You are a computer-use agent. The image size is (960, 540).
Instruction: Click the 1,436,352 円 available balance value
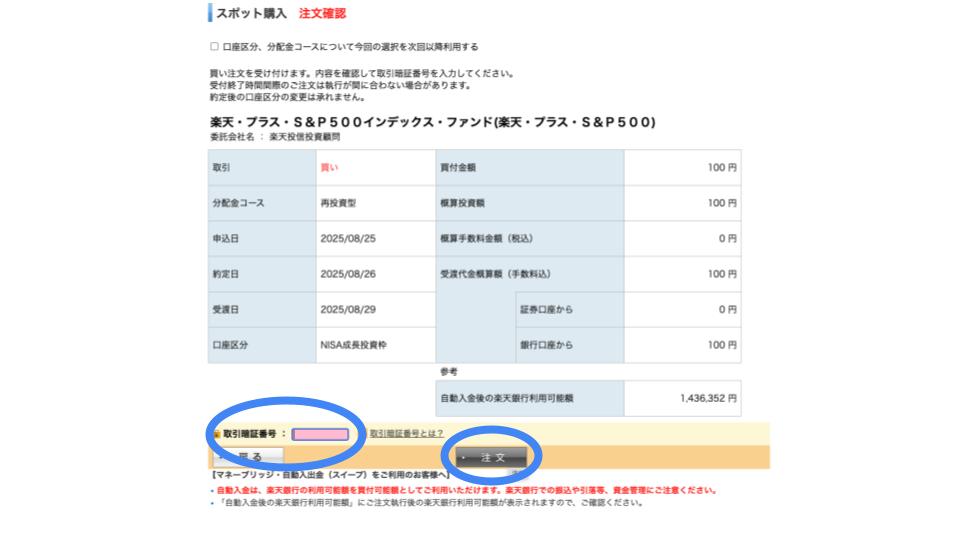pyautogui.click(x=708, y=398)
